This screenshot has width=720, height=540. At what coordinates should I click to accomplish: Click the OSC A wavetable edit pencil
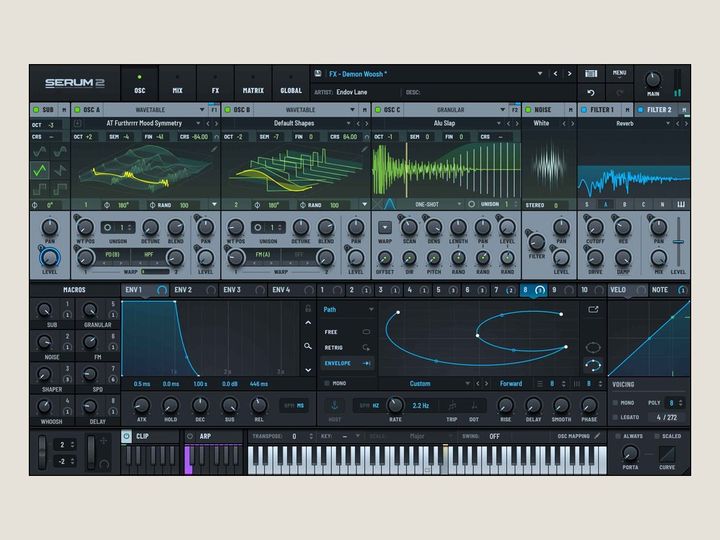pyautogui.click(x=214, y=149)
